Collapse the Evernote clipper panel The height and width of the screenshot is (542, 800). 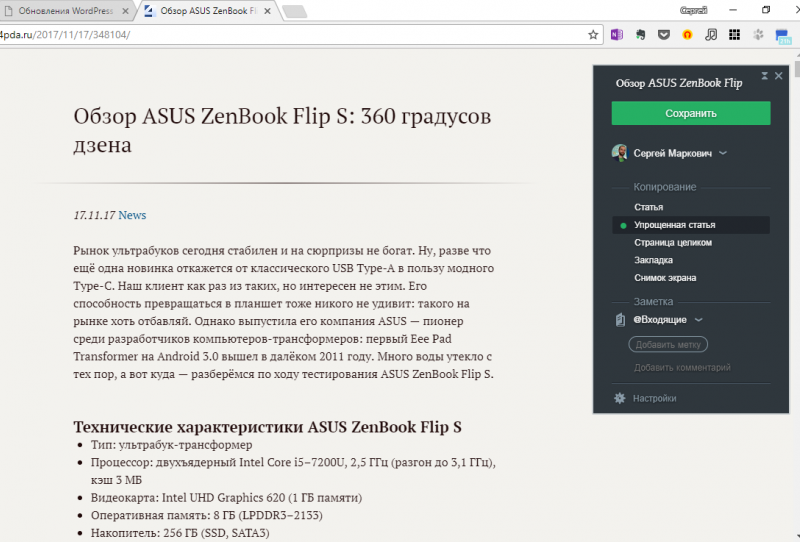(765, 76)
